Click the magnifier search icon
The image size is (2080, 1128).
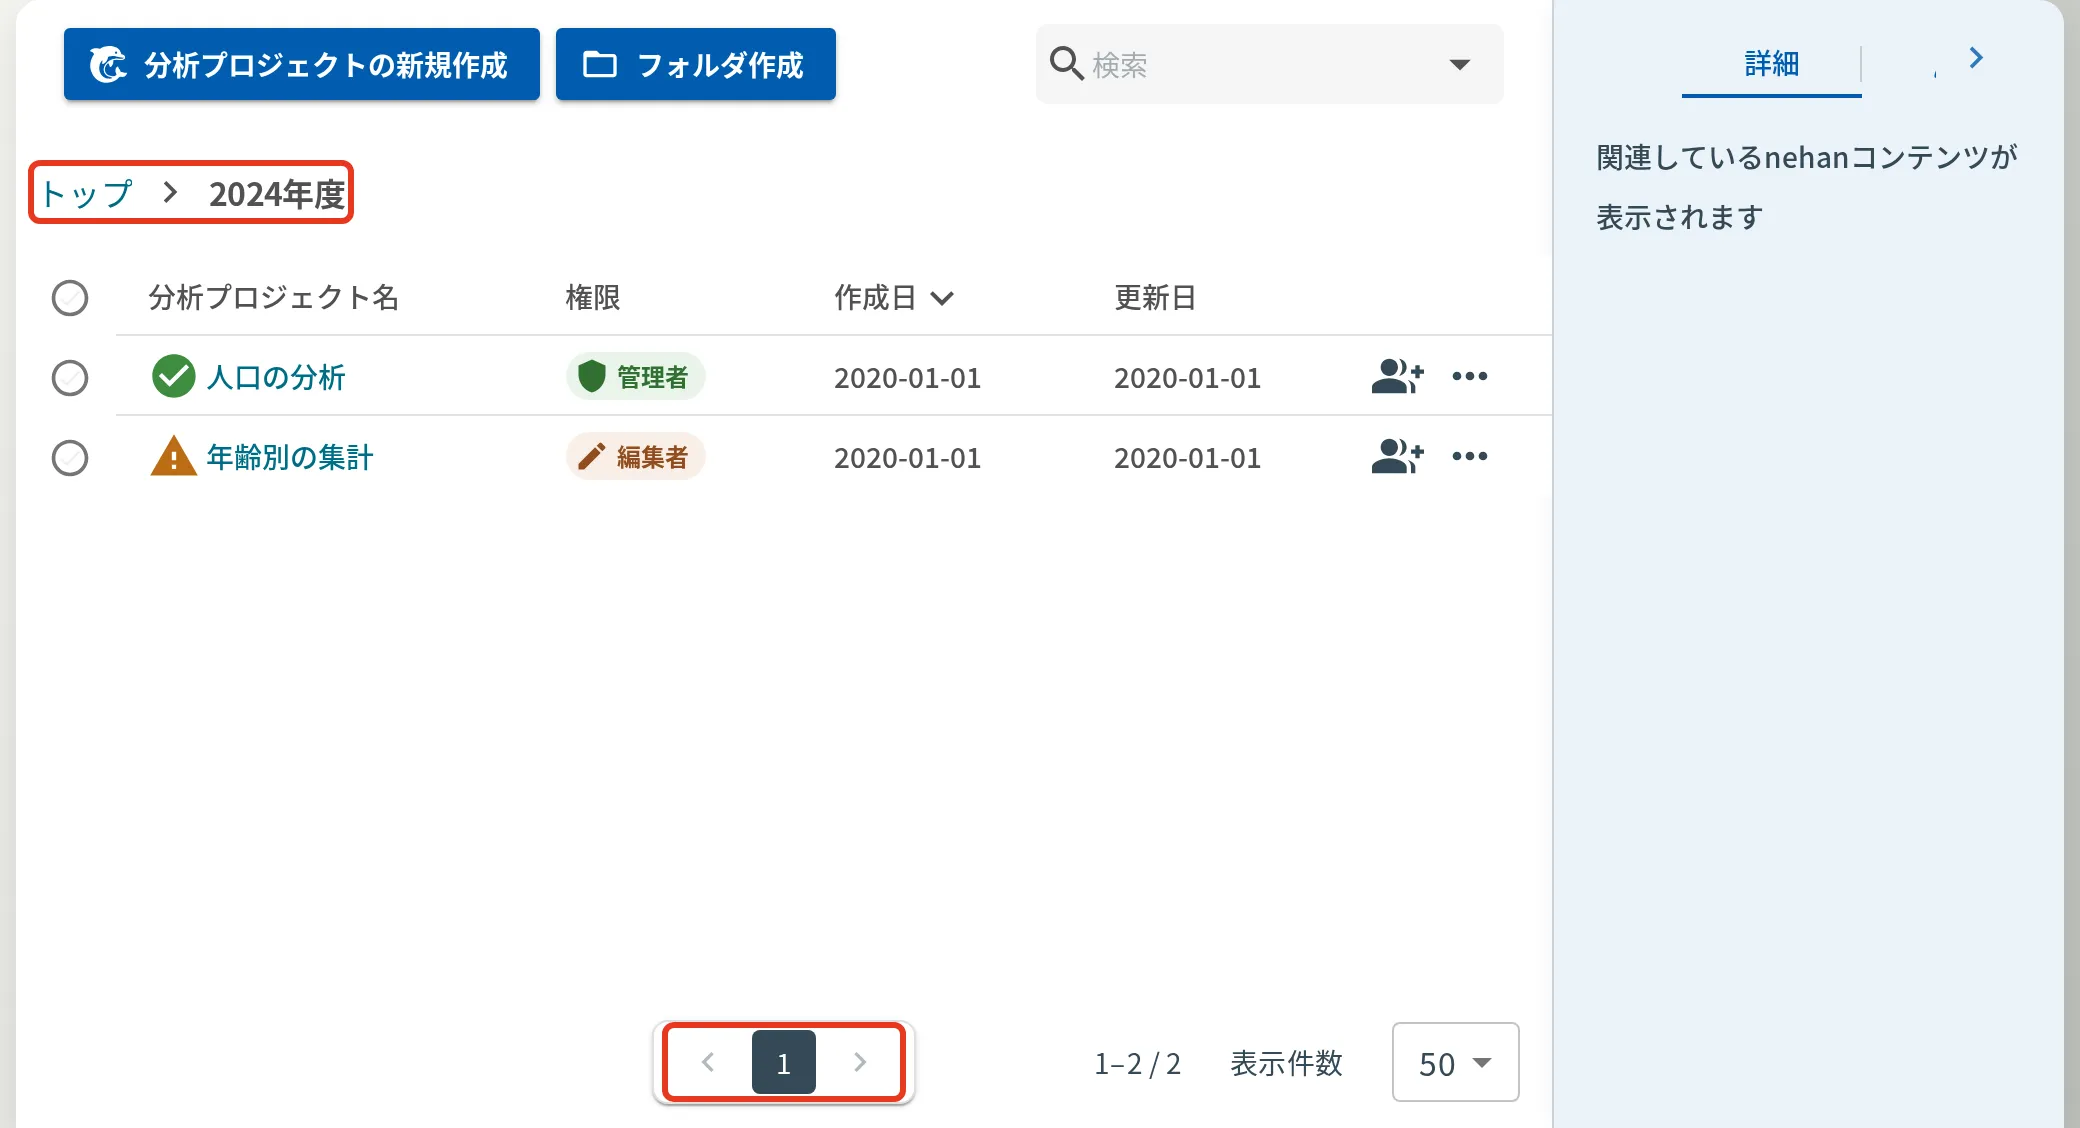(x=1066, y=64)
